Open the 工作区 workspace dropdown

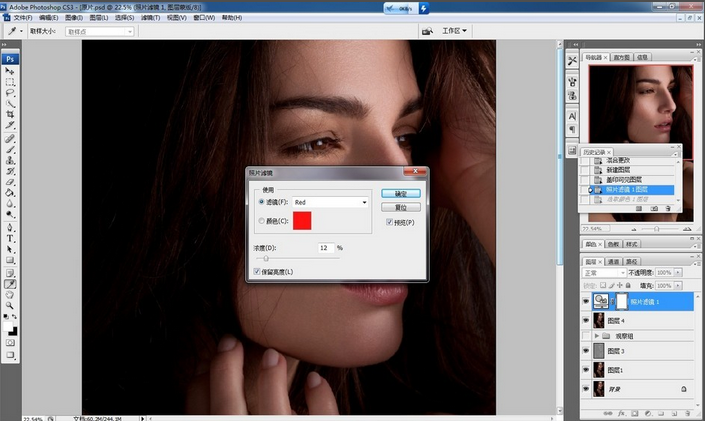455,31
